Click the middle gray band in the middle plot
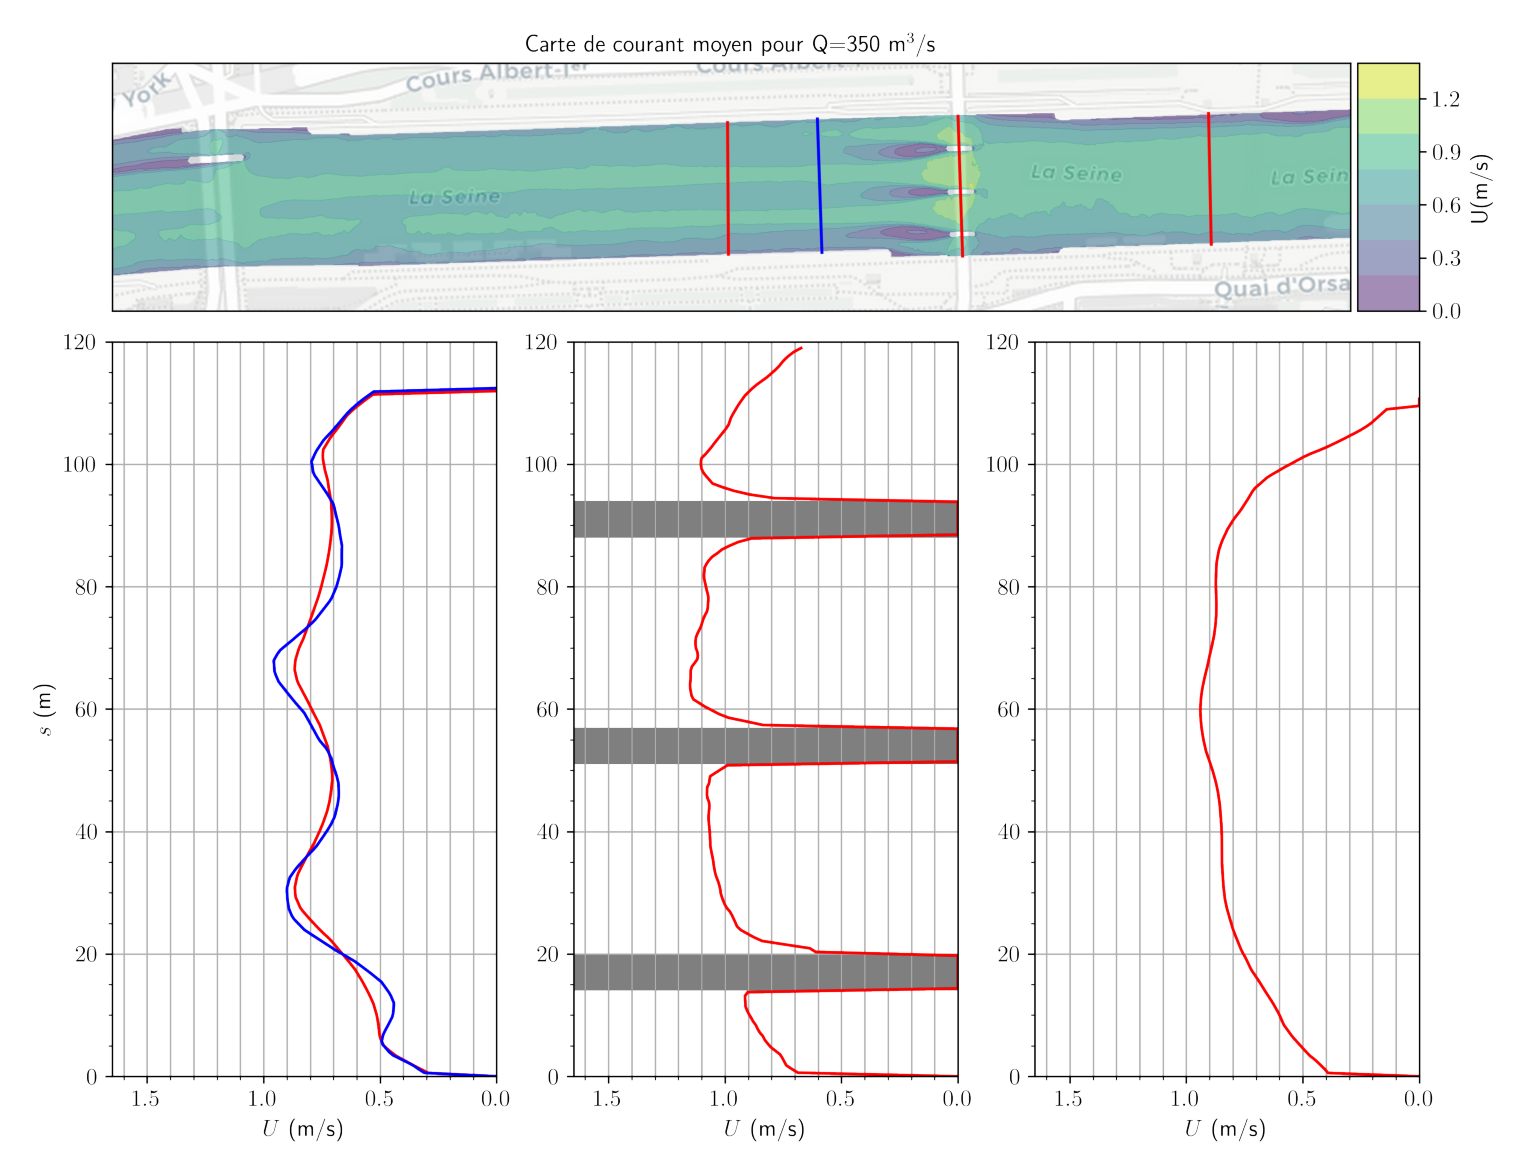The image size is (1526, 1175). [765, 746]
